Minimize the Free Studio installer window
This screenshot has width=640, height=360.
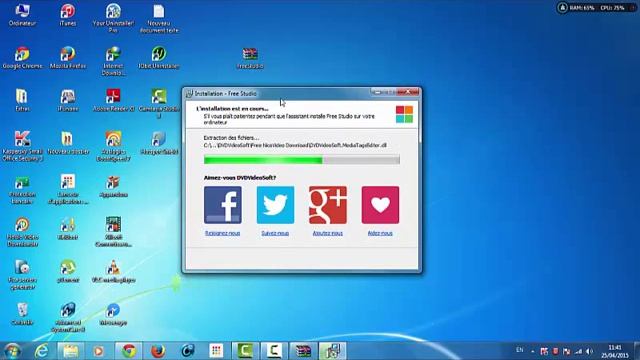(377, 92)
